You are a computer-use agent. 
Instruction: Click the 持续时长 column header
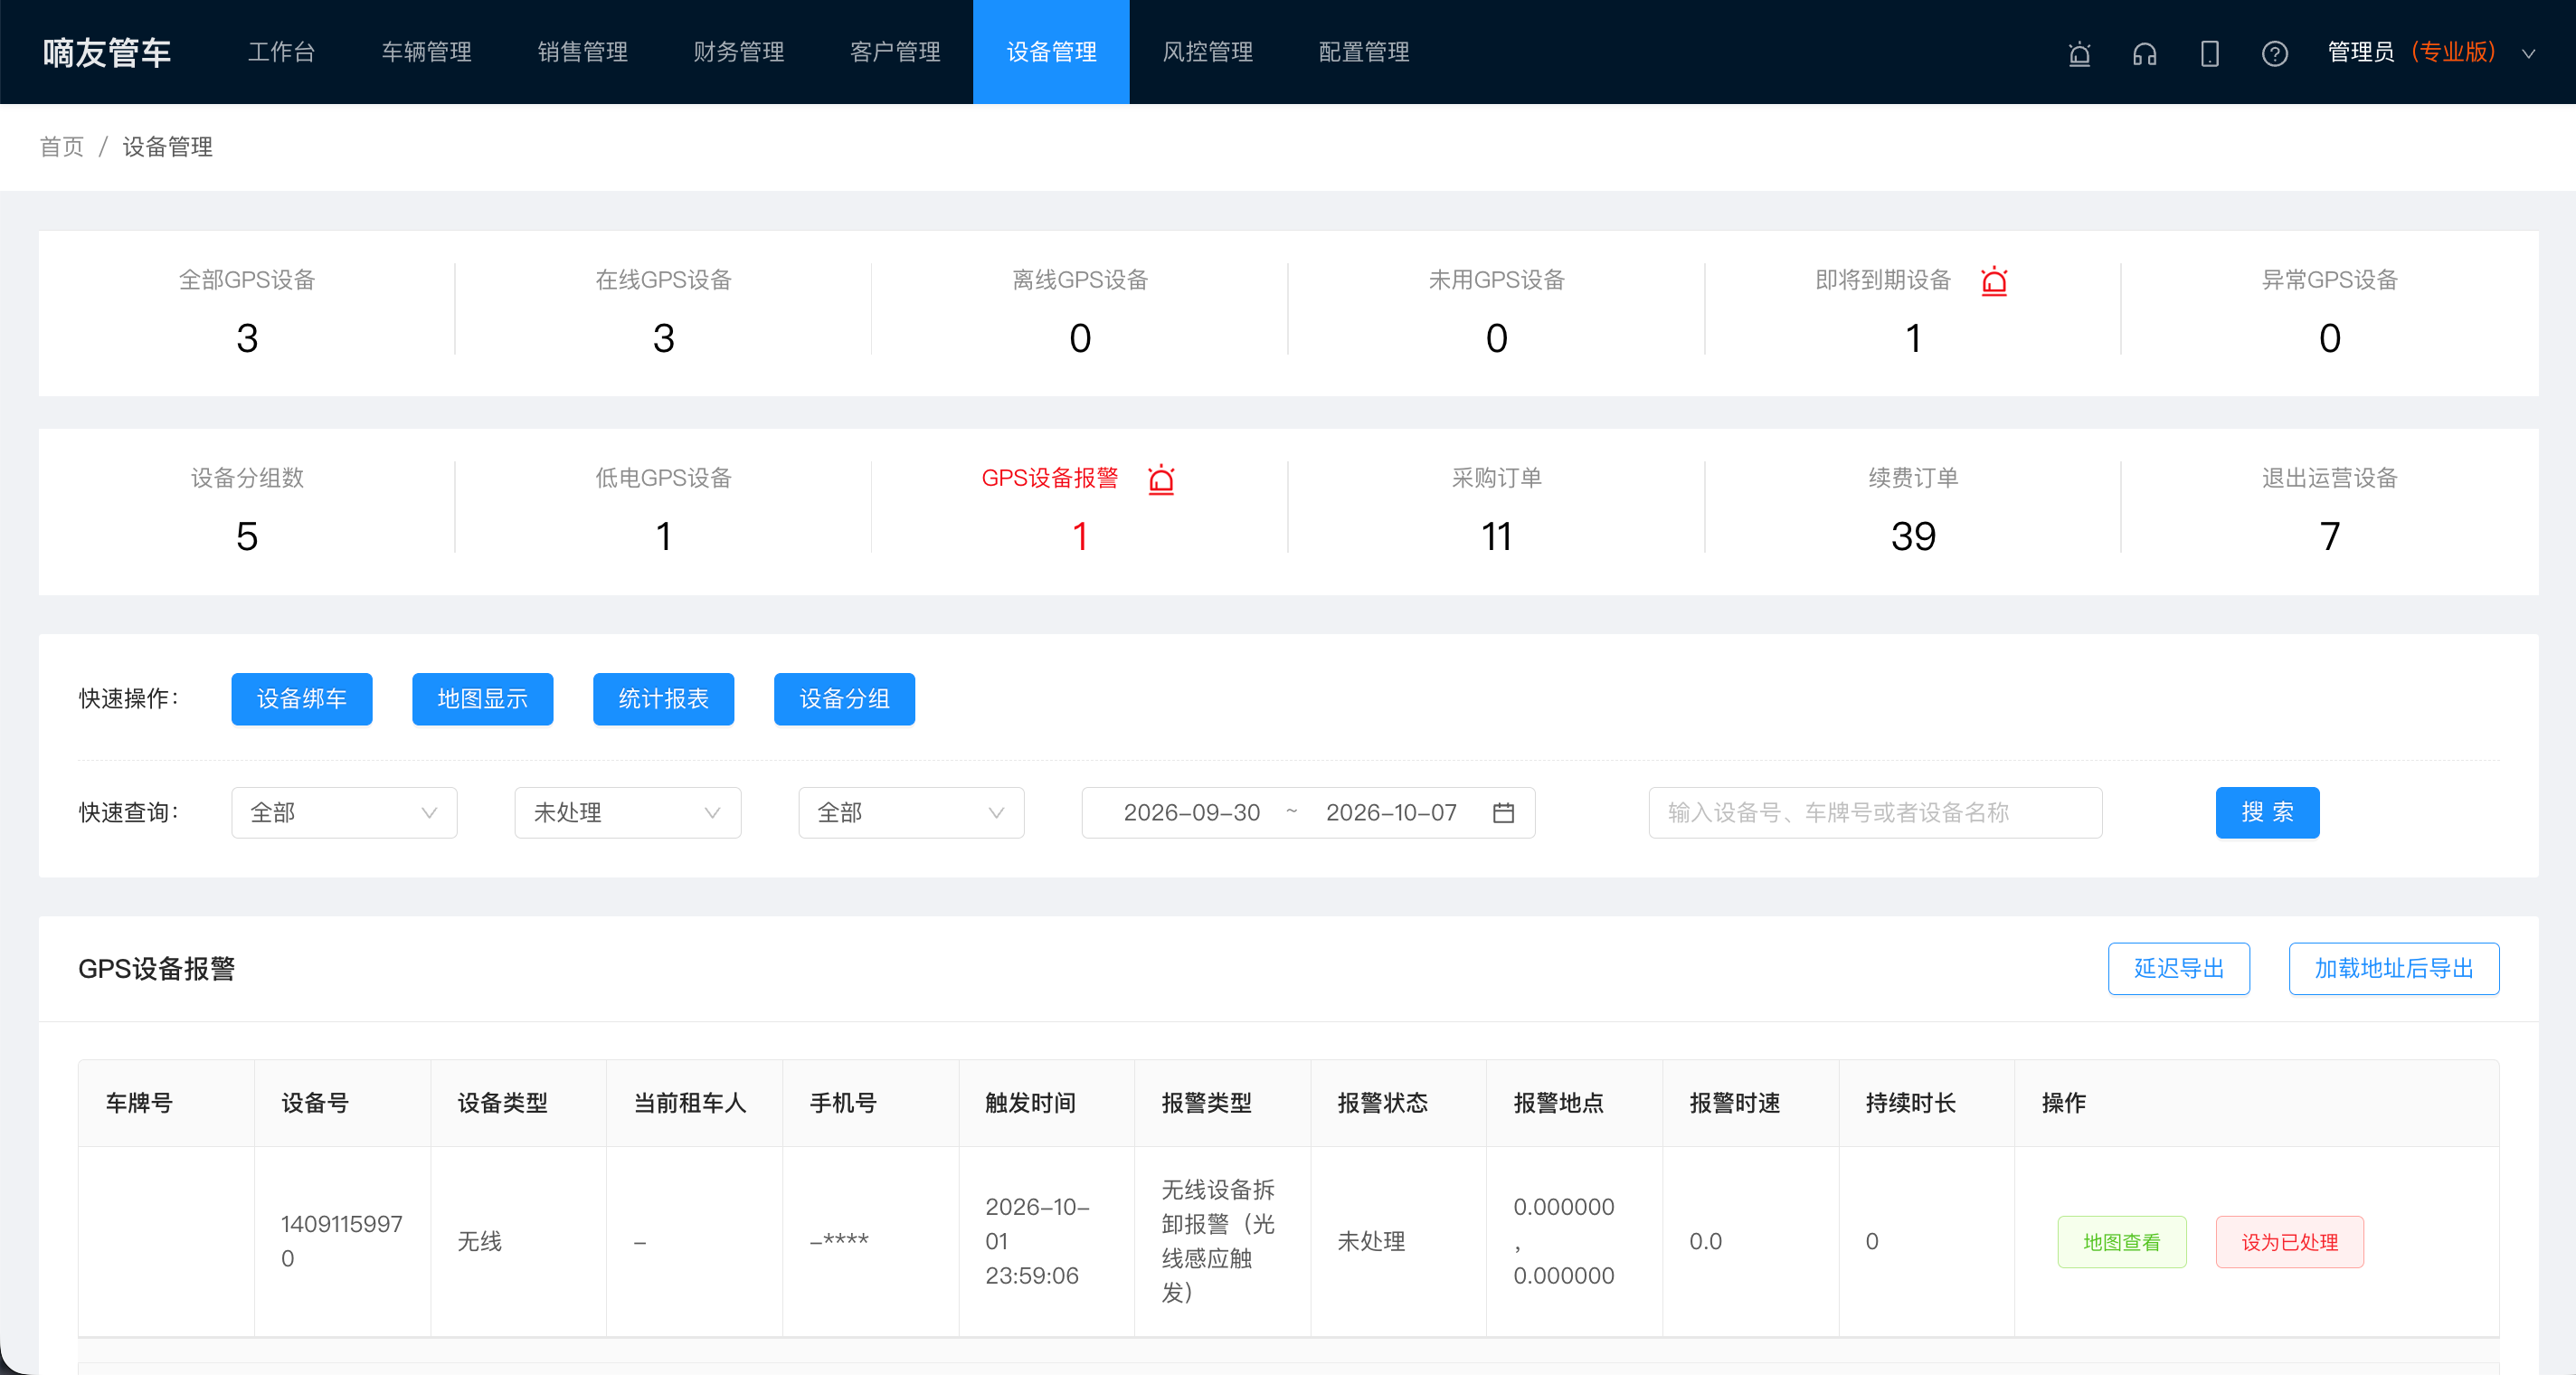tap(1926, 1103)
